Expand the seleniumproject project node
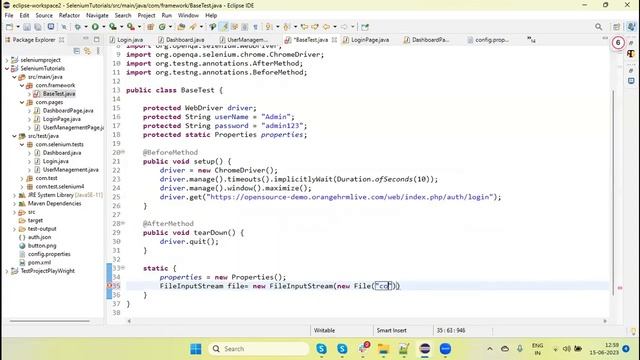This screenshot has height=360, width=640. (x=7, y=60)
